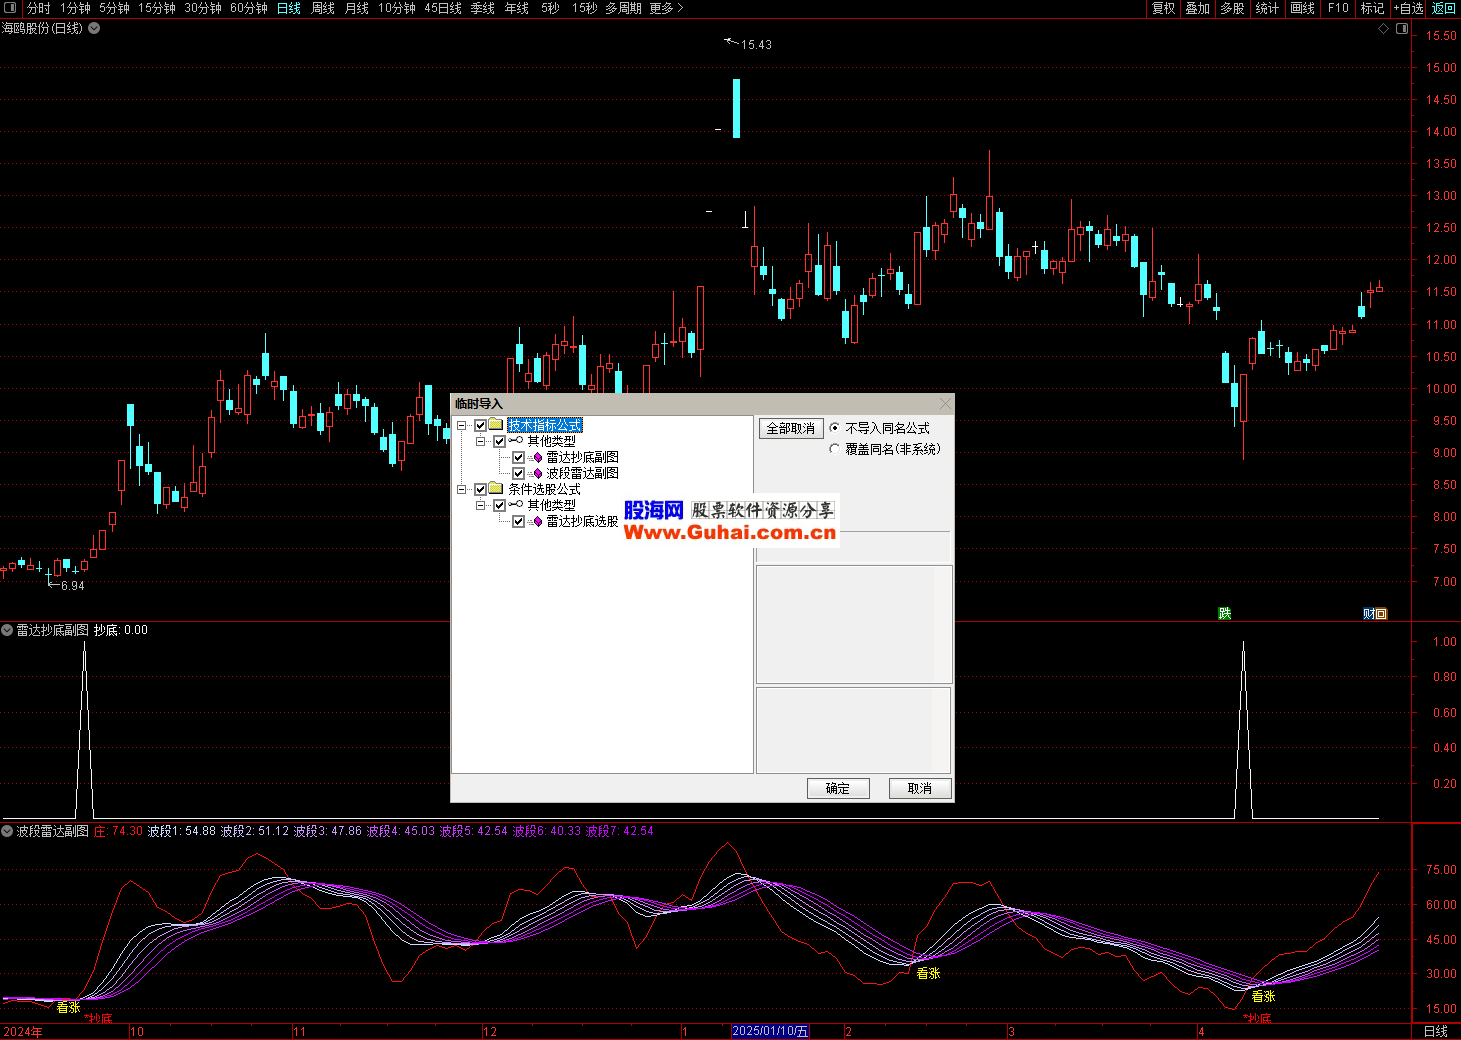The height and width of the screenshot is (1040, 1461).
Task: Uncheck the 雷达抄底选股 checkbox
Action: coord(518,521)
